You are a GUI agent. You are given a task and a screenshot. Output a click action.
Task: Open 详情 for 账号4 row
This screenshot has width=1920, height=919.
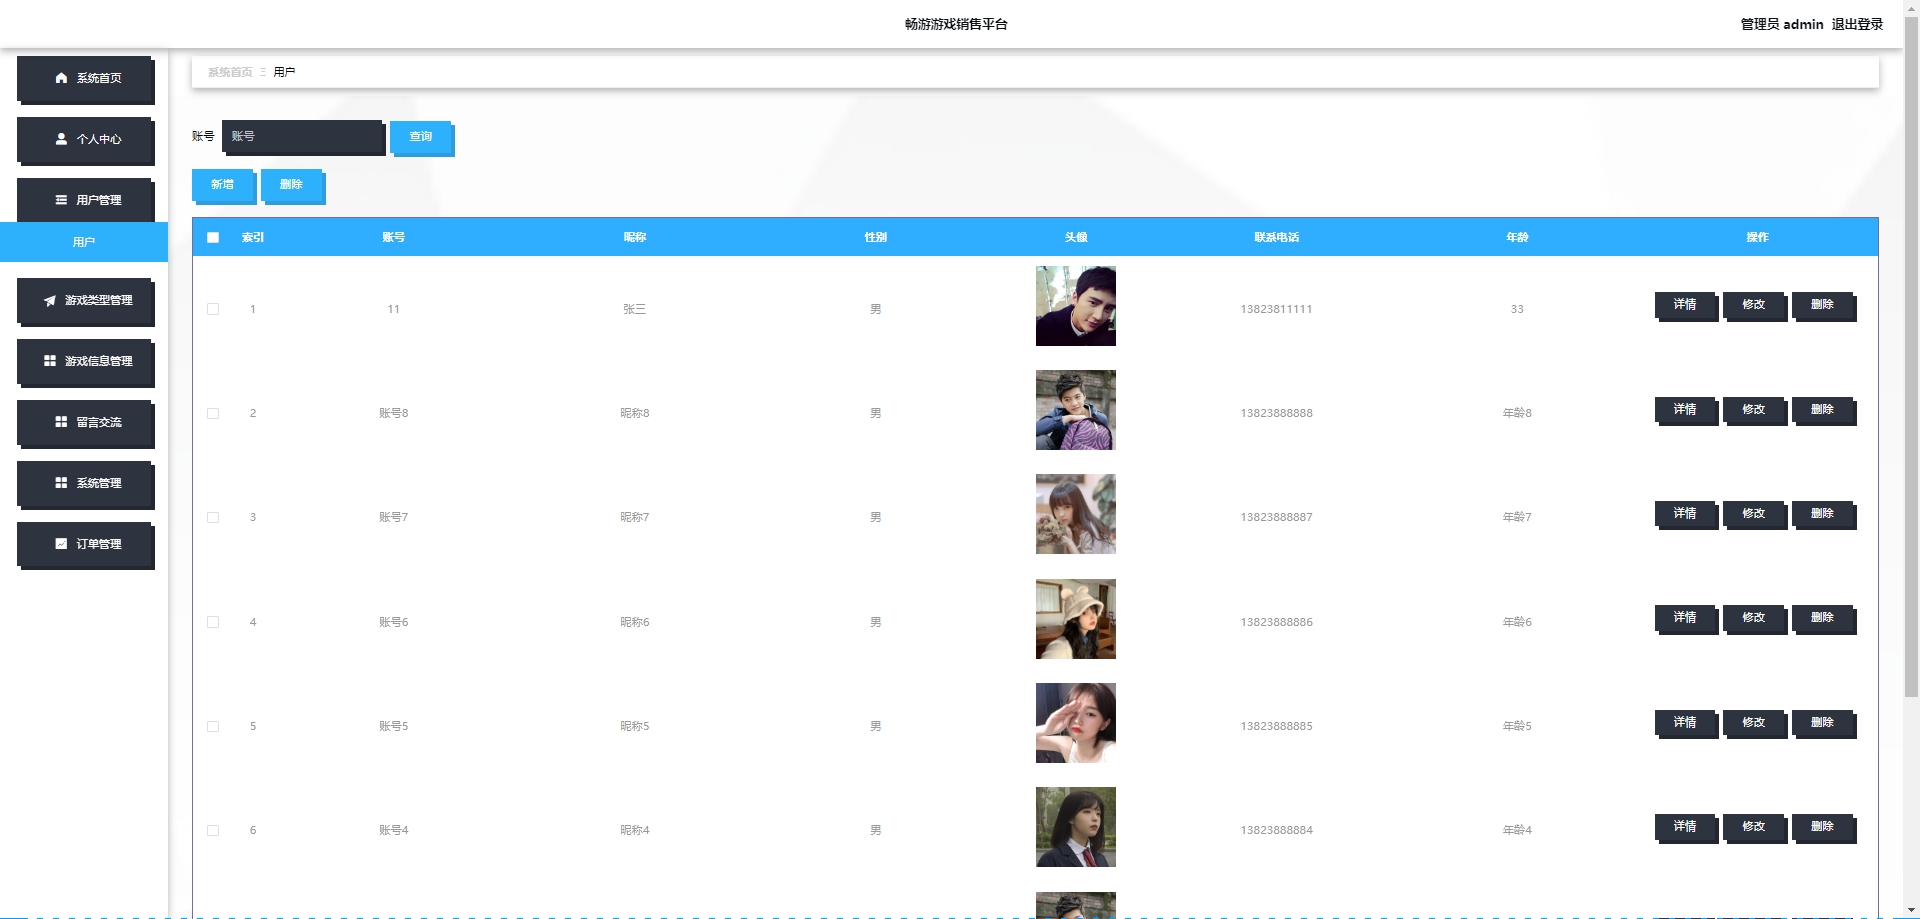1686,828
